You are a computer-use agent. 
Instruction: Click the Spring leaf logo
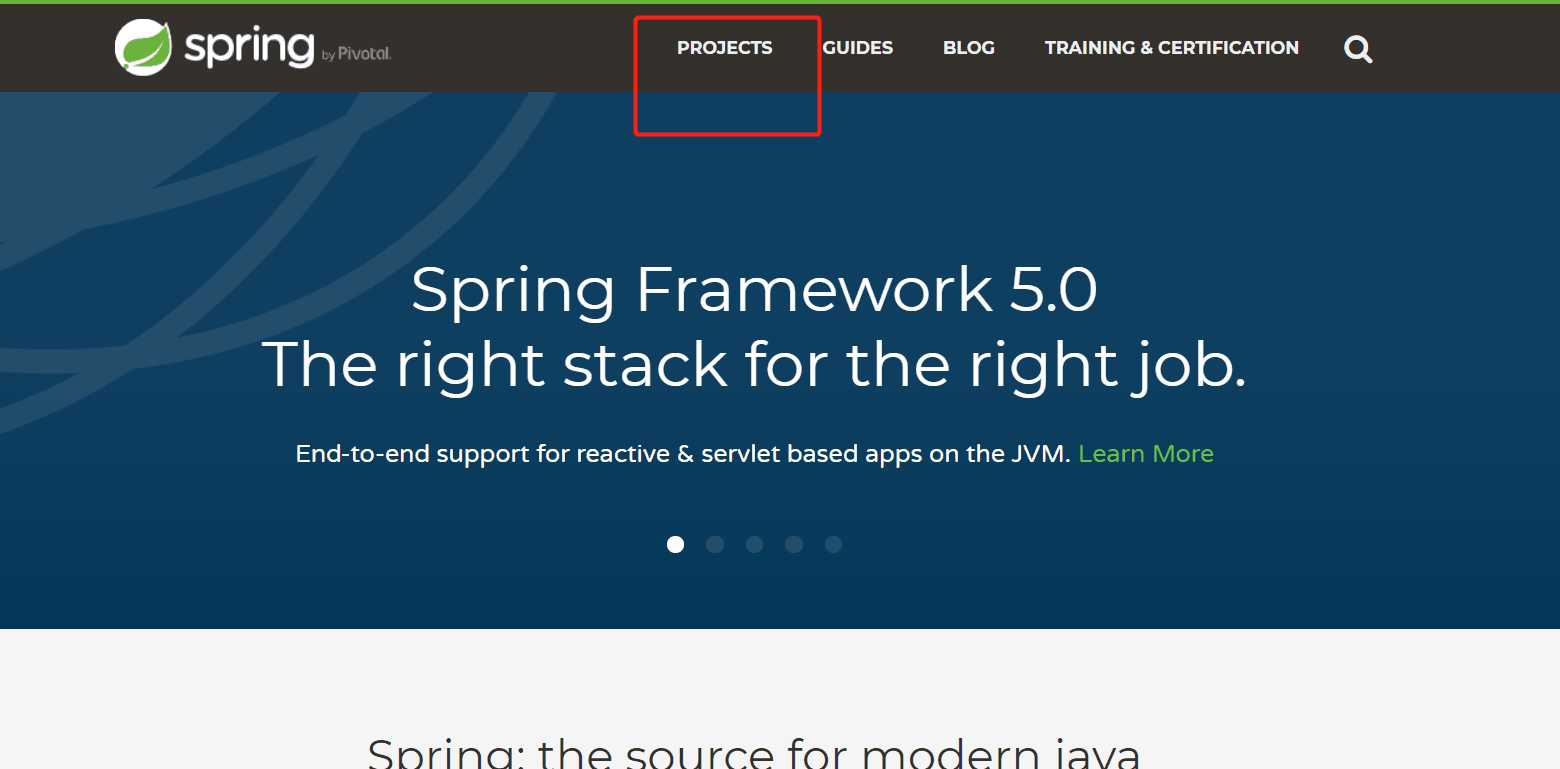143,47
